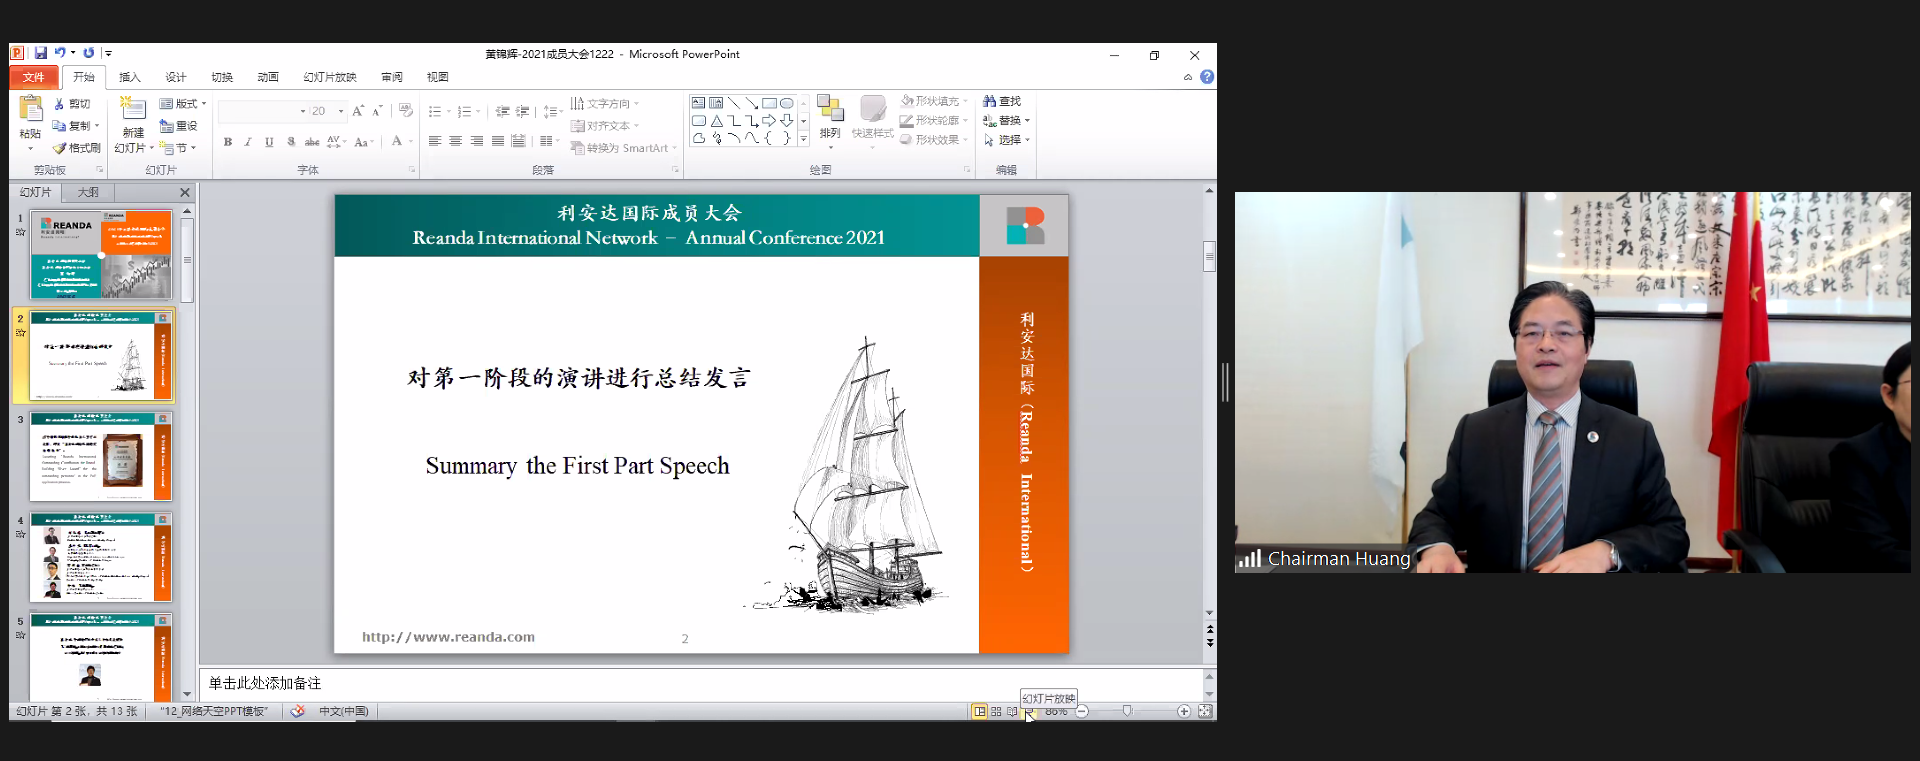Toggle Italic formatting
This screenshot has height=761, width=1920.
tap(248, 142)
